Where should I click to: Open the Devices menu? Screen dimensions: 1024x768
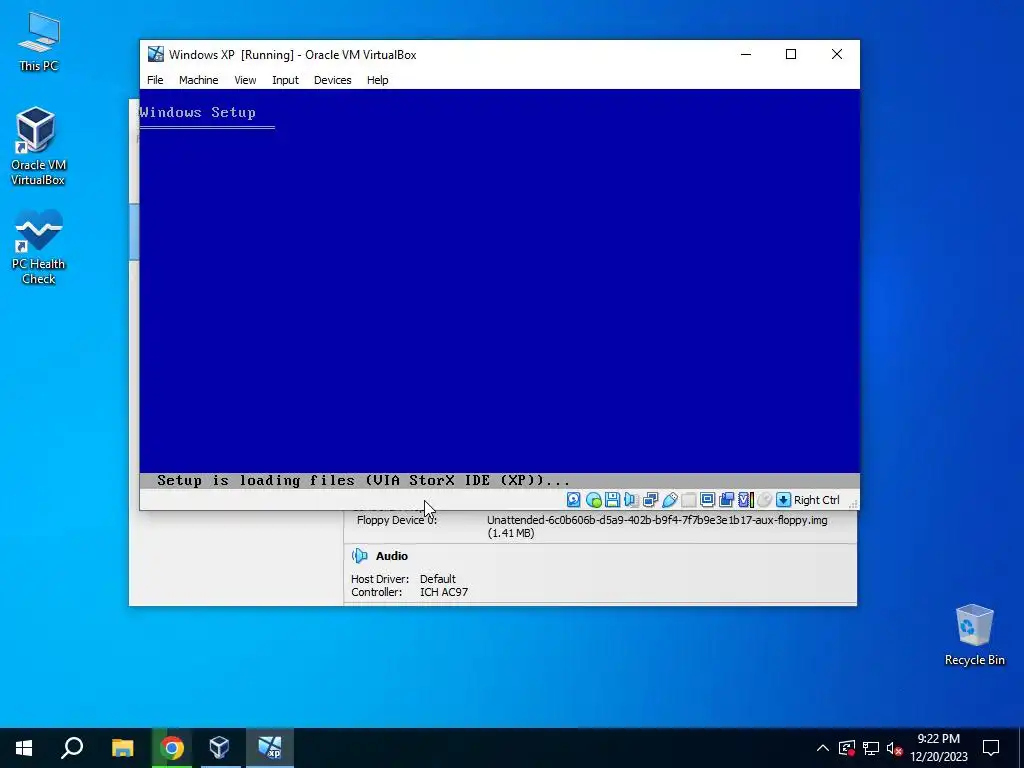tap(332, 80)
